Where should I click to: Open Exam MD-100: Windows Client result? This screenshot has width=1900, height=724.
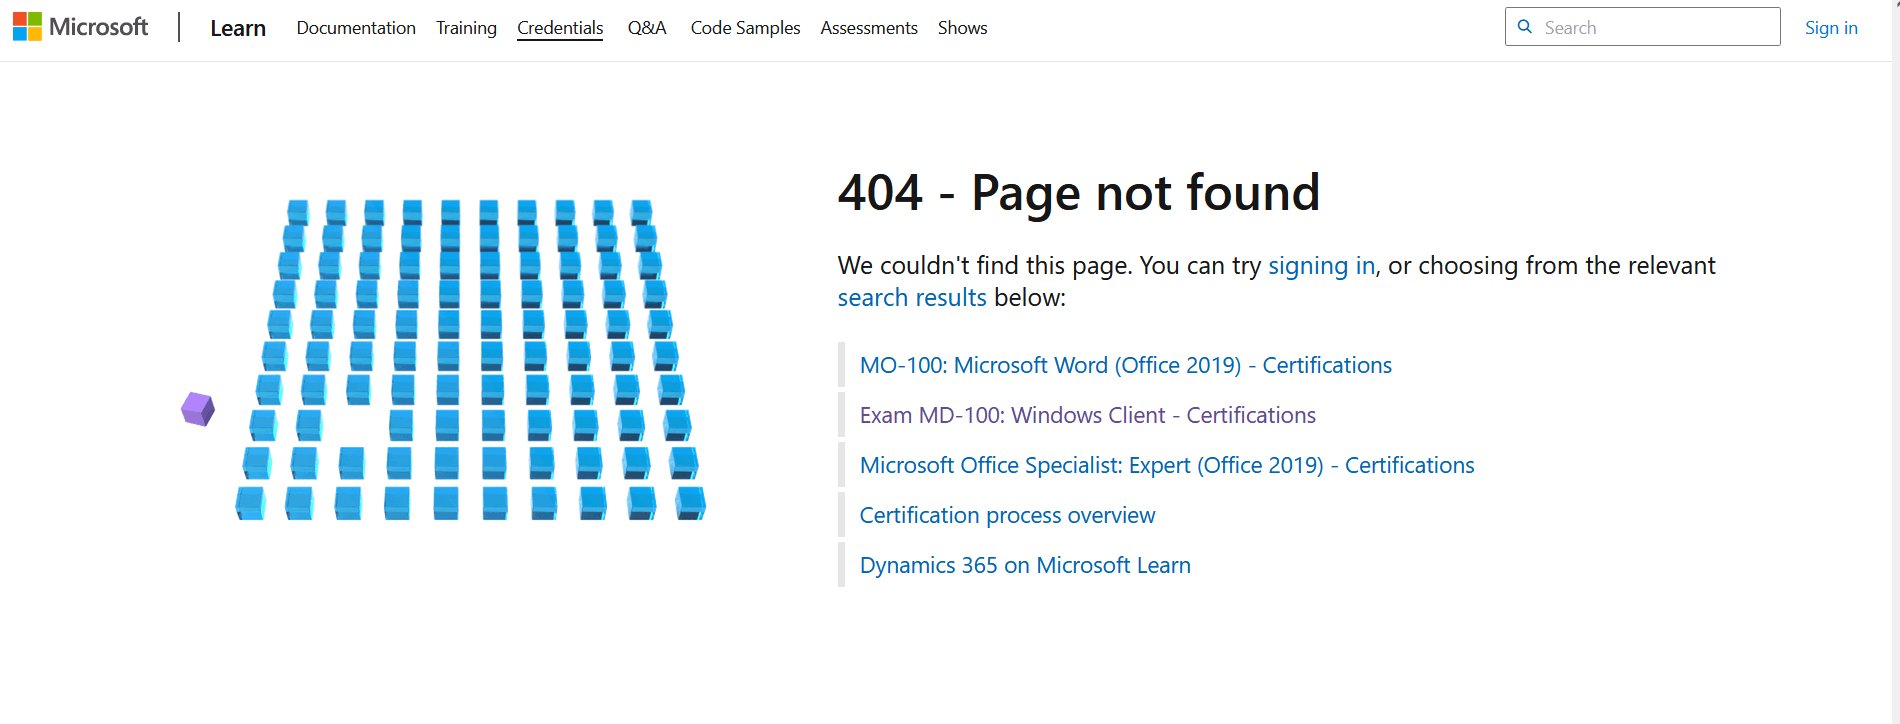coord(1088,415)
